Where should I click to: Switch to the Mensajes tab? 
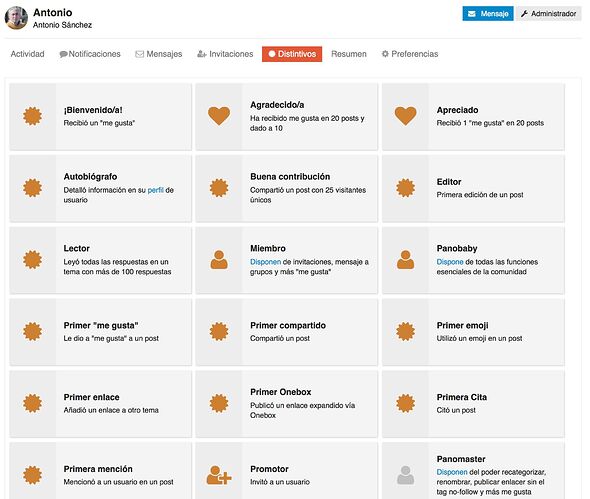click(159, 54)
